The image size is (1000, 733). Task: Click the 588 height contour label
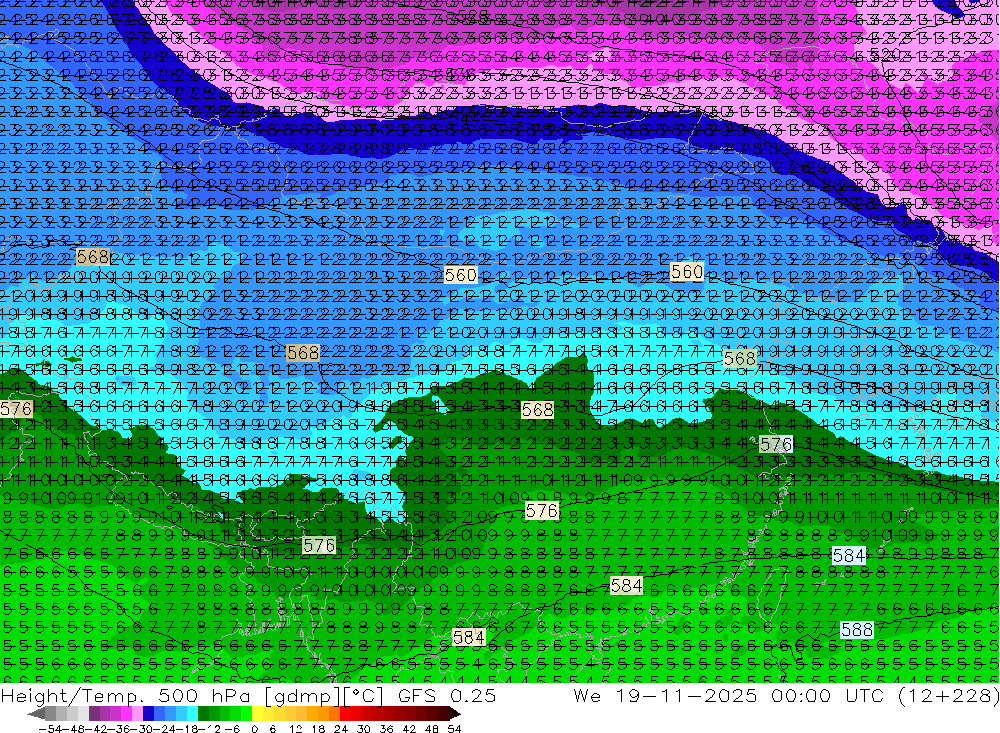click(x=857, y=630)
